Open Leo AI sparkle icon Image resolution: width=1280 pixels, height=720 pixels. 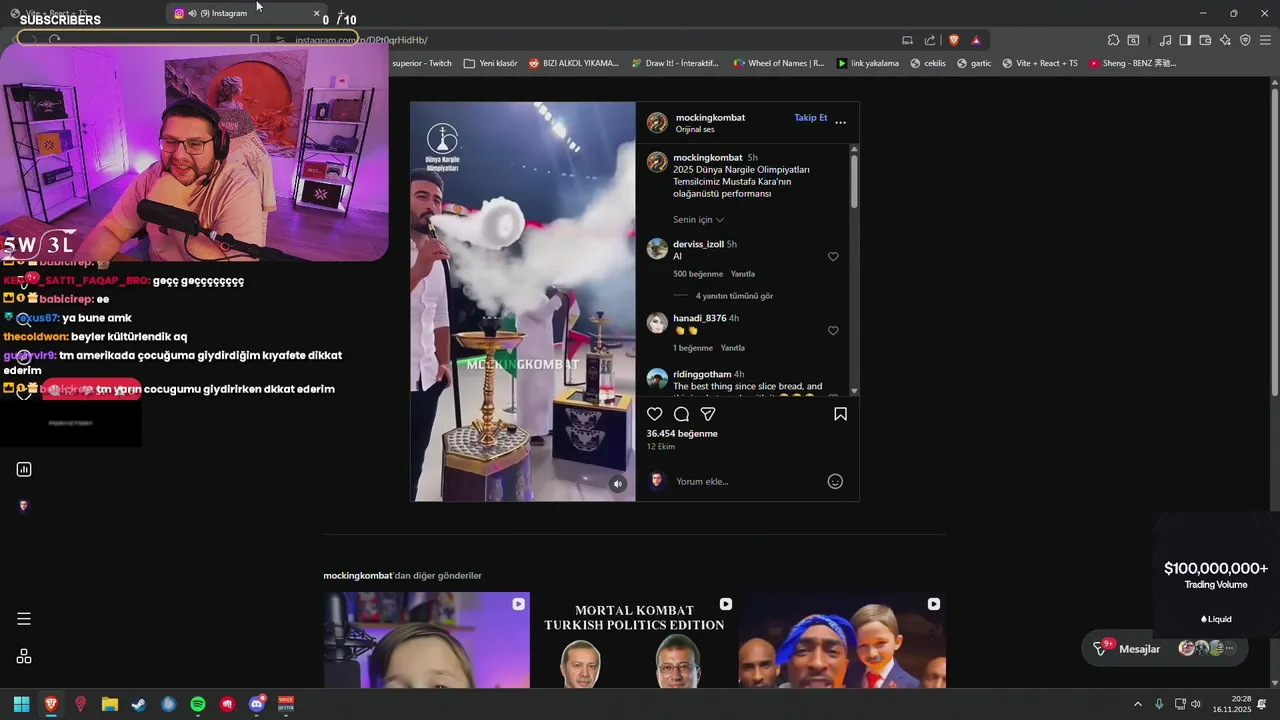point(1225,40)
